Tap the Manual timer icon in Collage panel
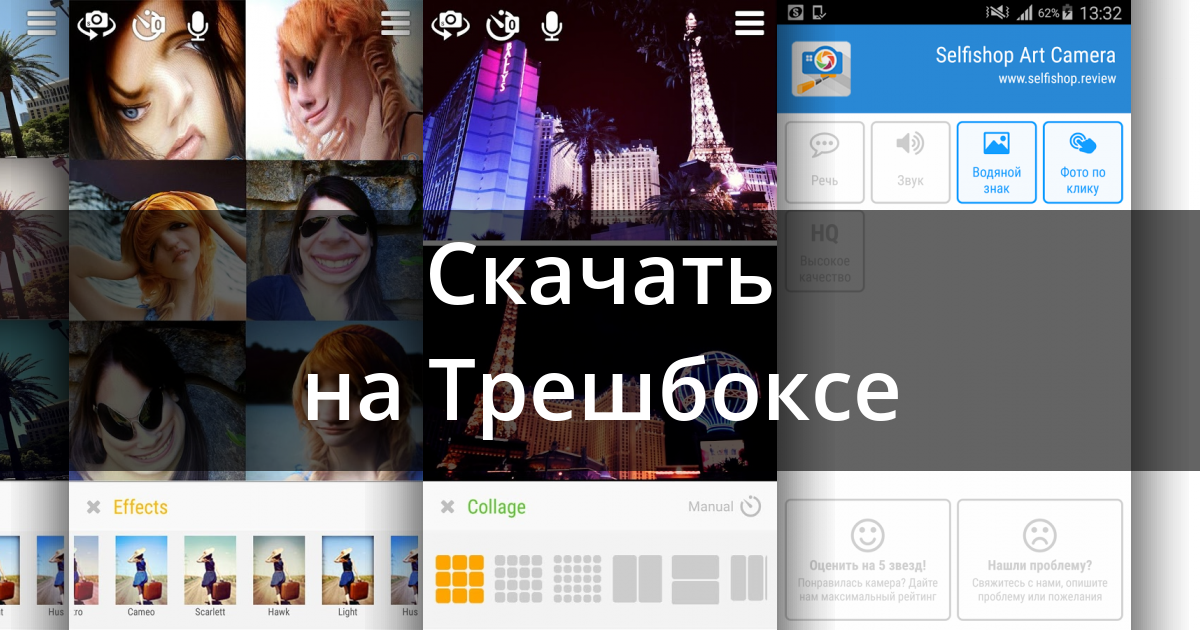1200x630 pixels. tap(751, 507)
